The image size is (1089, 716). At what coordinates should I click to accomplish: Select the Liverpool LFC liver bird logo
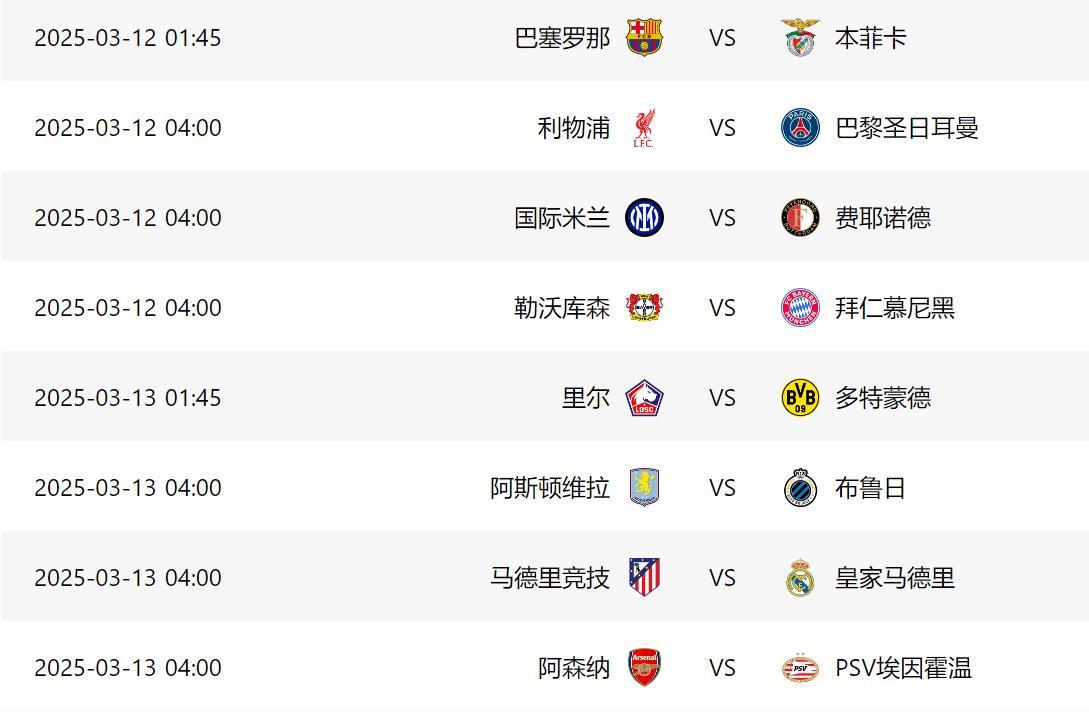tap(644, 128)
